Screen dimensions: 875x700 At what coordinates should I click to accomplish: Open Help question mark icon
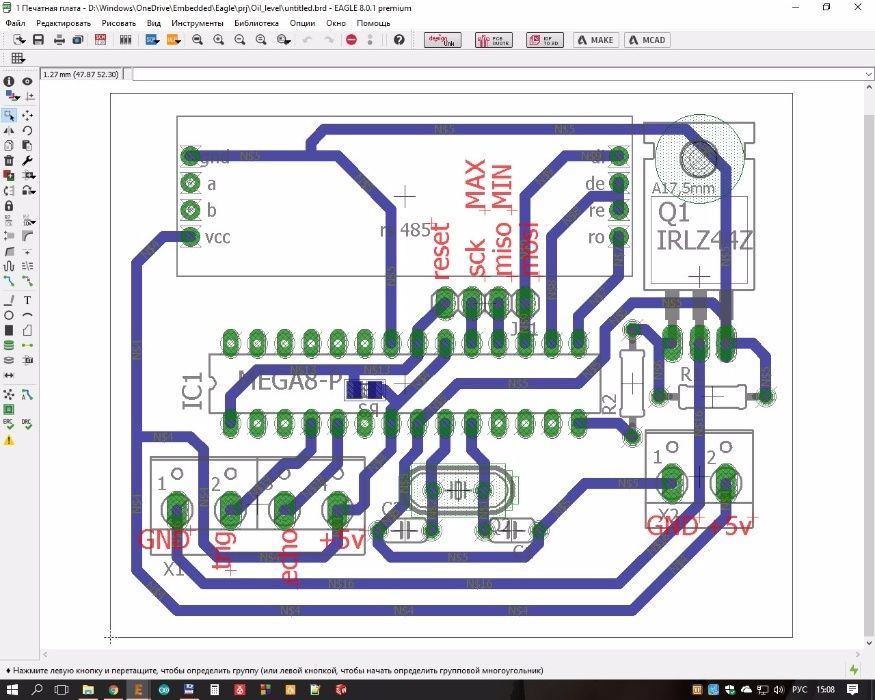click(x=399, y=40)
